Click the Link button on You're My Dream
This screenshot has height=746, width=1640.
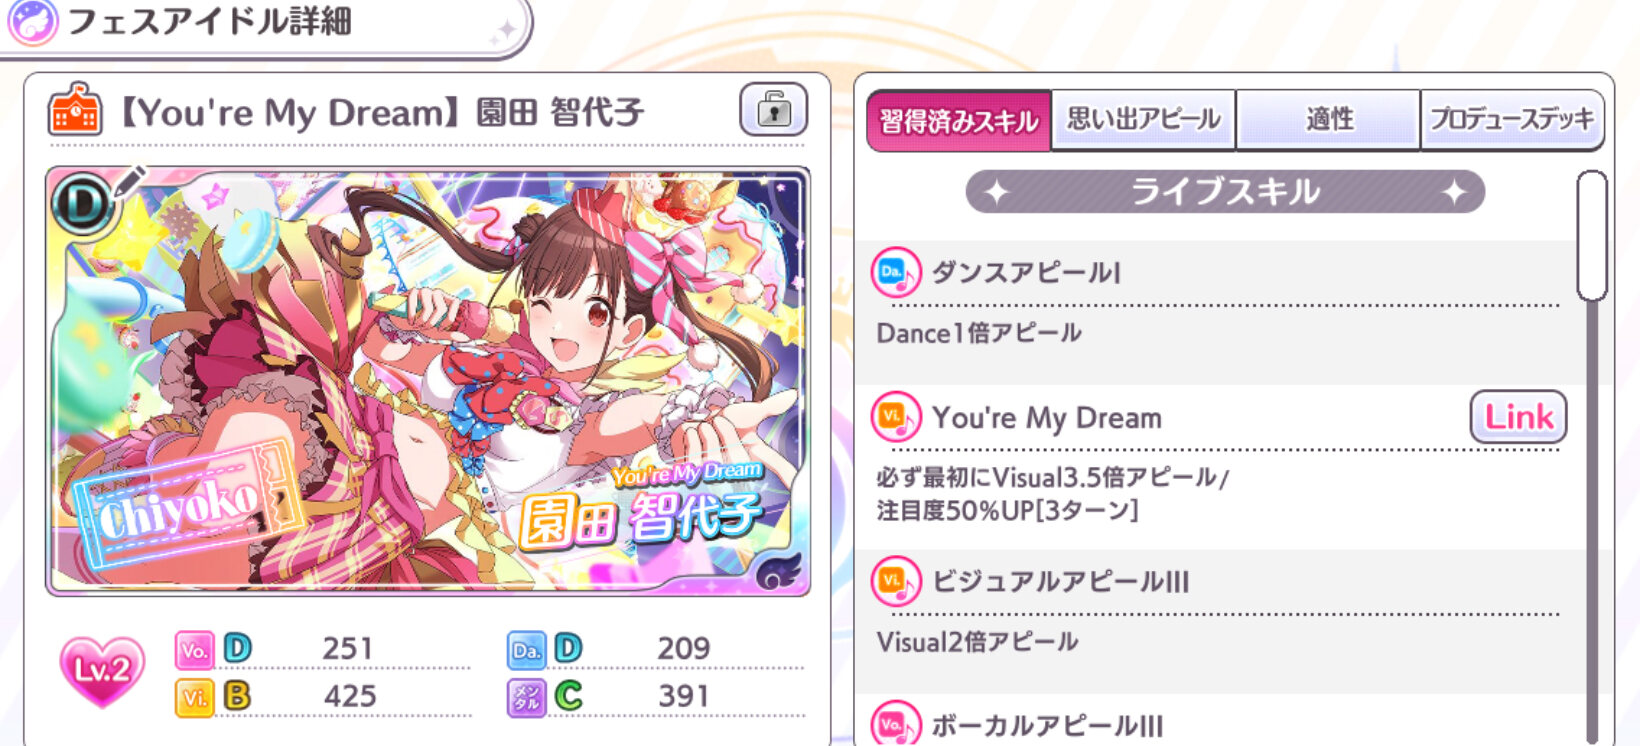[1518, 417]
